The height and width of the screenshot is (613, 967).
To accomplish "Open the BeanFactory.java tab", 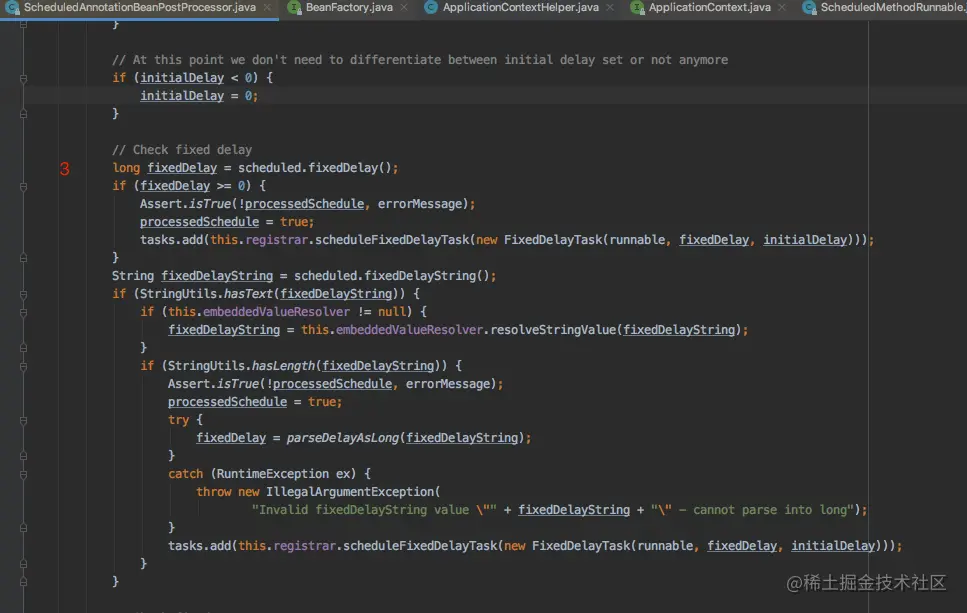I will (x=349, y=7).
